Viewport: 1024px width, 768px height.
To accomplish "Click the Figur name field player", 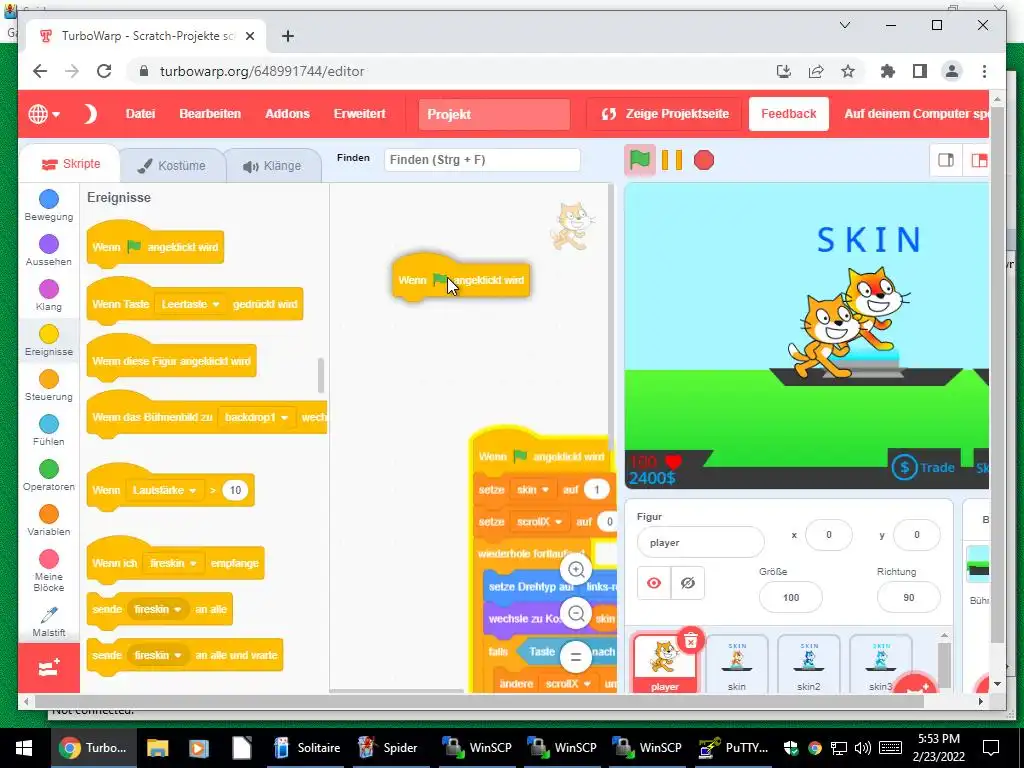I will click(701, 543).
